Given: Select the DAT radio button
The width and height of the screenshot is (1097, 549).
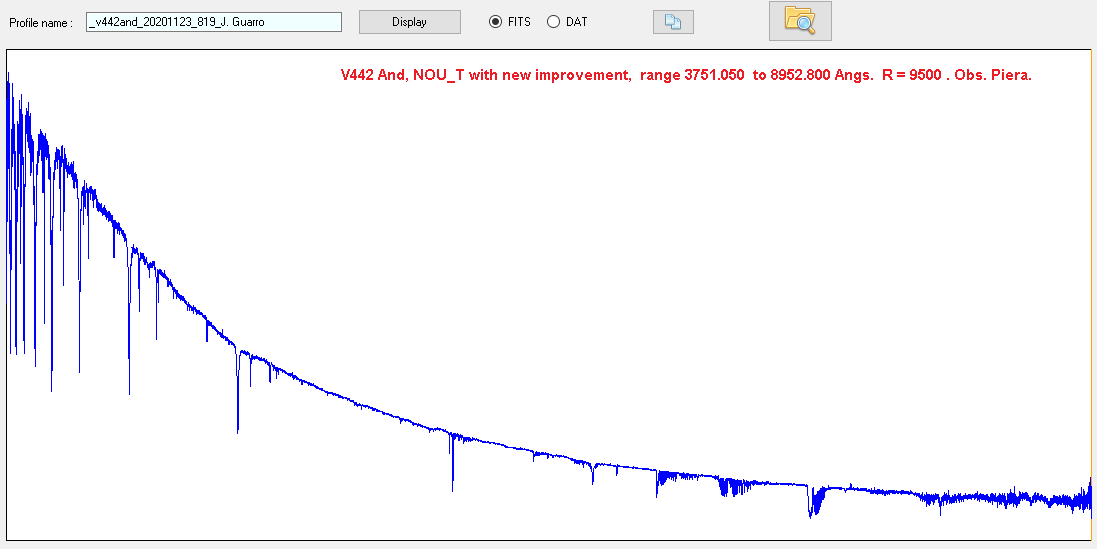Looking at the screenshot, I should [553, 22].
